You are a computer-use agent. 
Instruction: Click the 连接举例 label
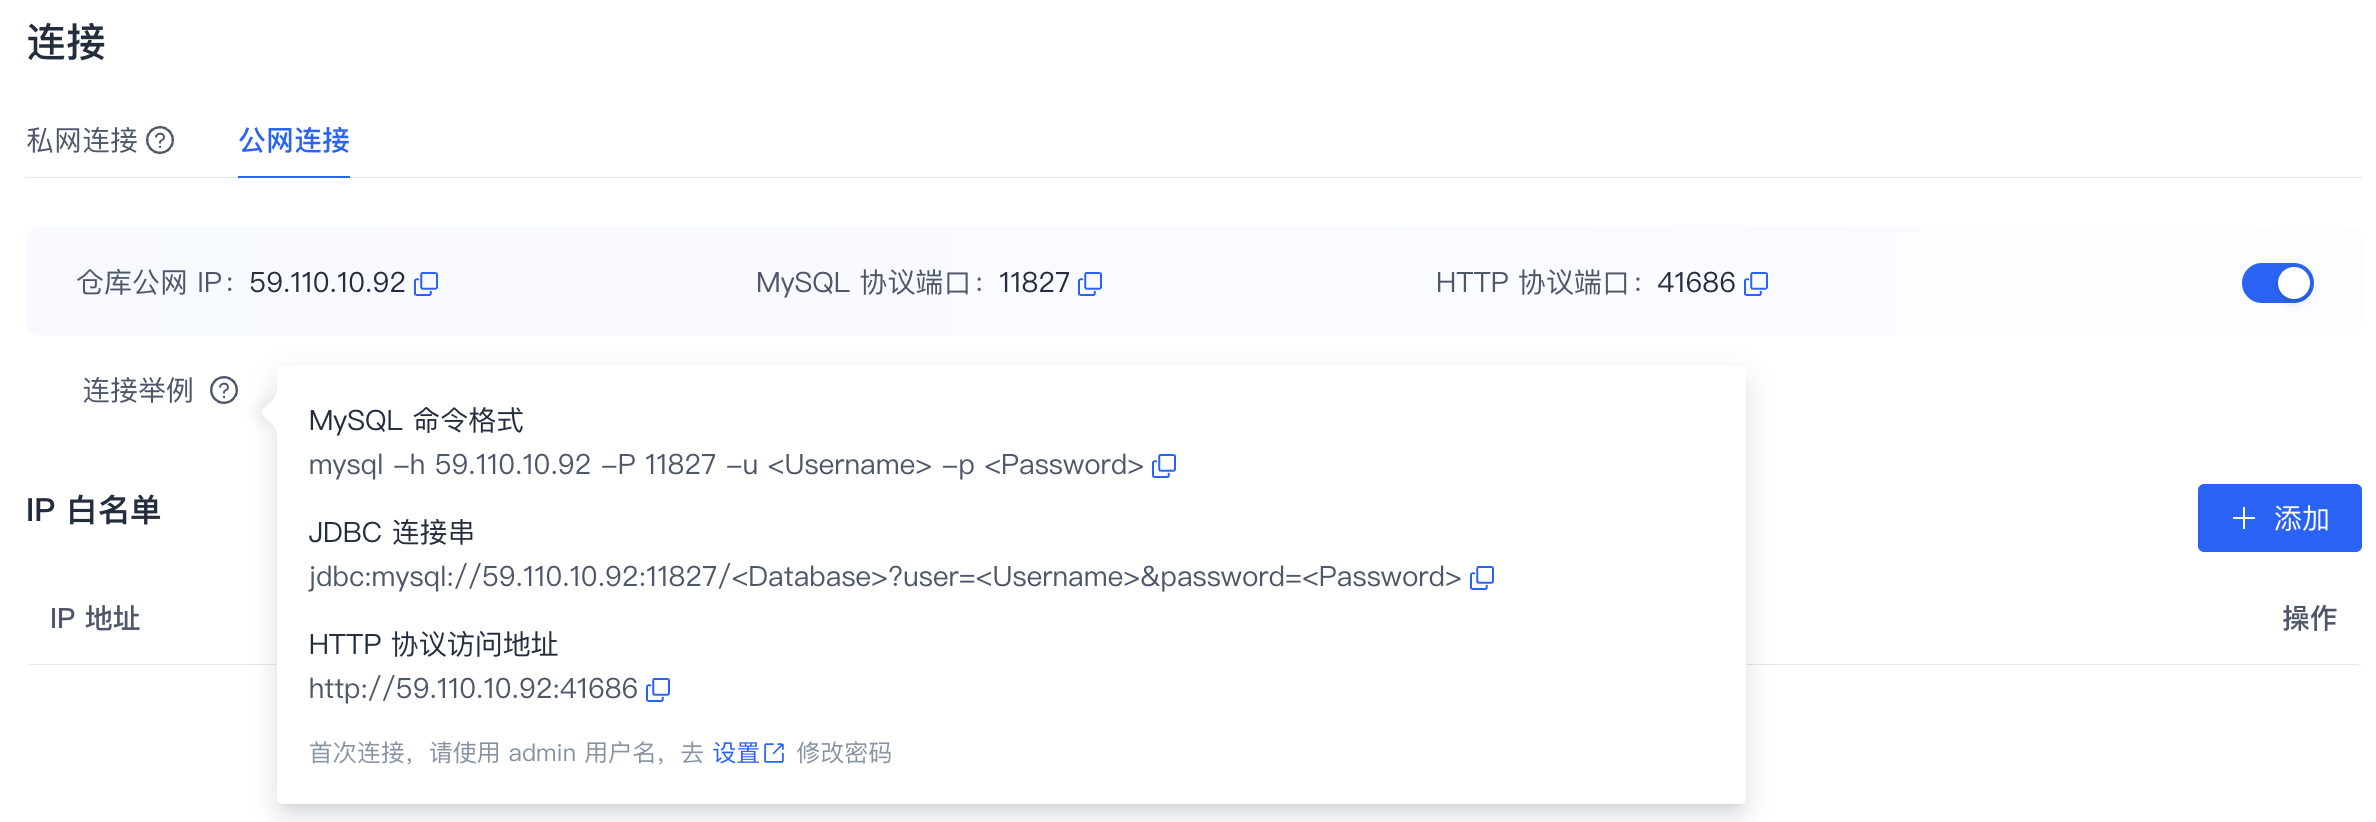click(138, 390)
